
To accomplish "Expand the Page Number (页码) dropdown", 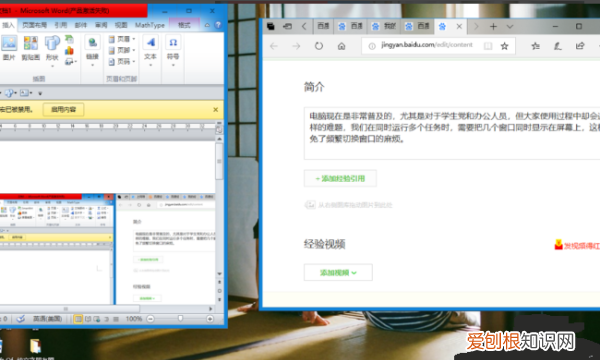I will pyautogui.click(x=122, y=61).
